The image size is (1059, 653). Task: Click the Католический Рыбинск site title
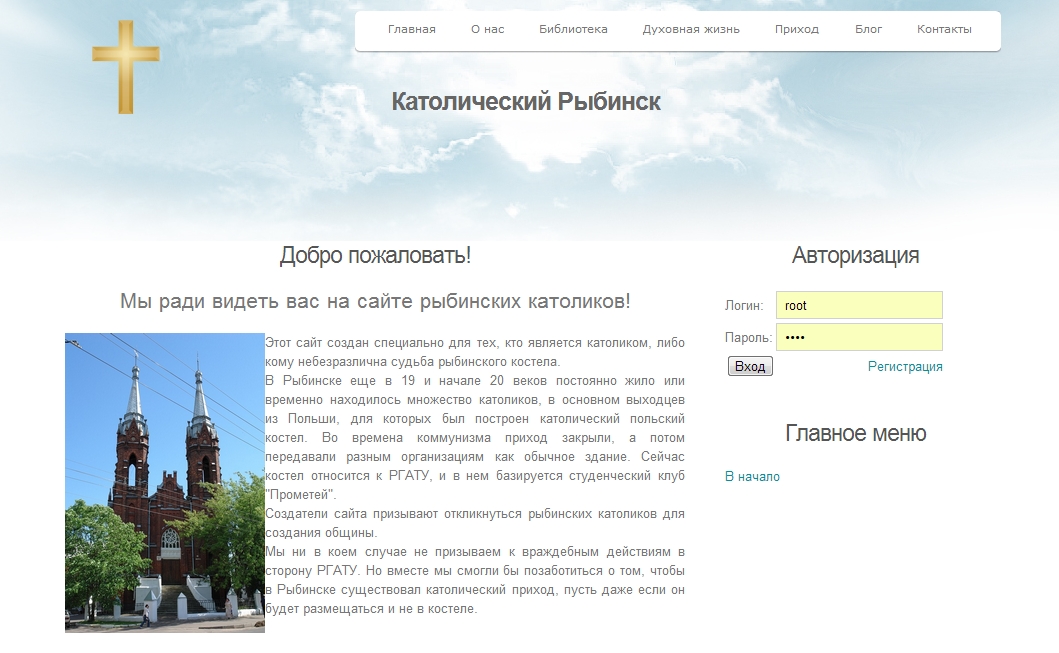pyautogui.click(x=526, y=102)
